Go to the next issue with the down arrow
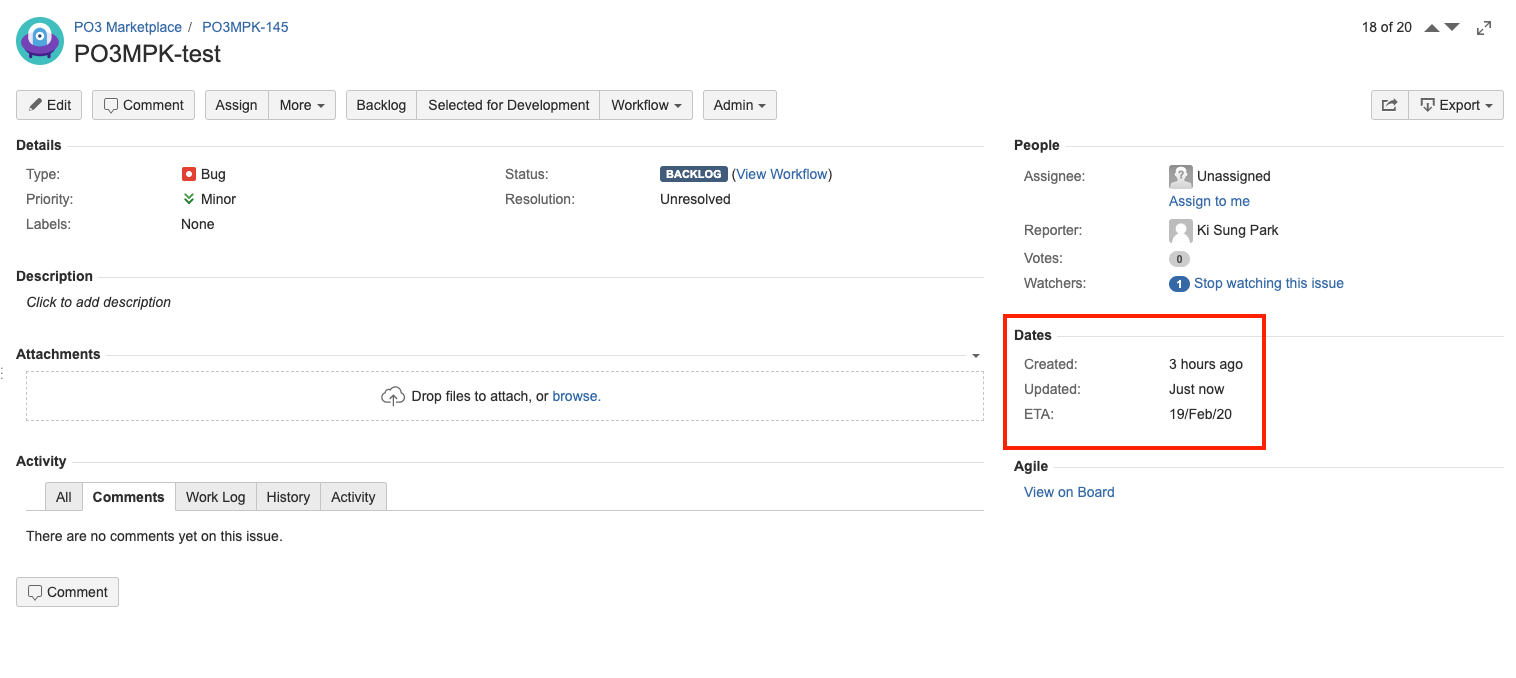Screen dimensions: 1516x678 coord(1452,28)
